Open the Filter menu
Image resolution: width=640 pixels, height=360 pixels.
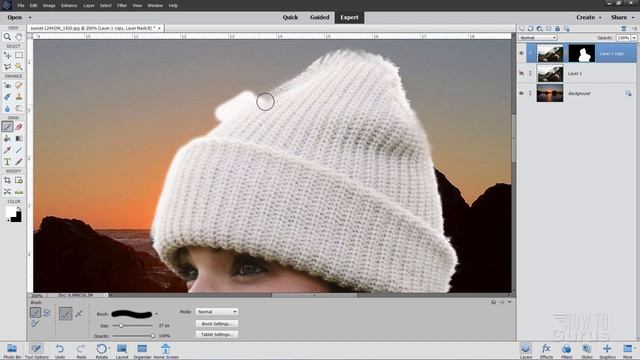click(x=122, y=5)
